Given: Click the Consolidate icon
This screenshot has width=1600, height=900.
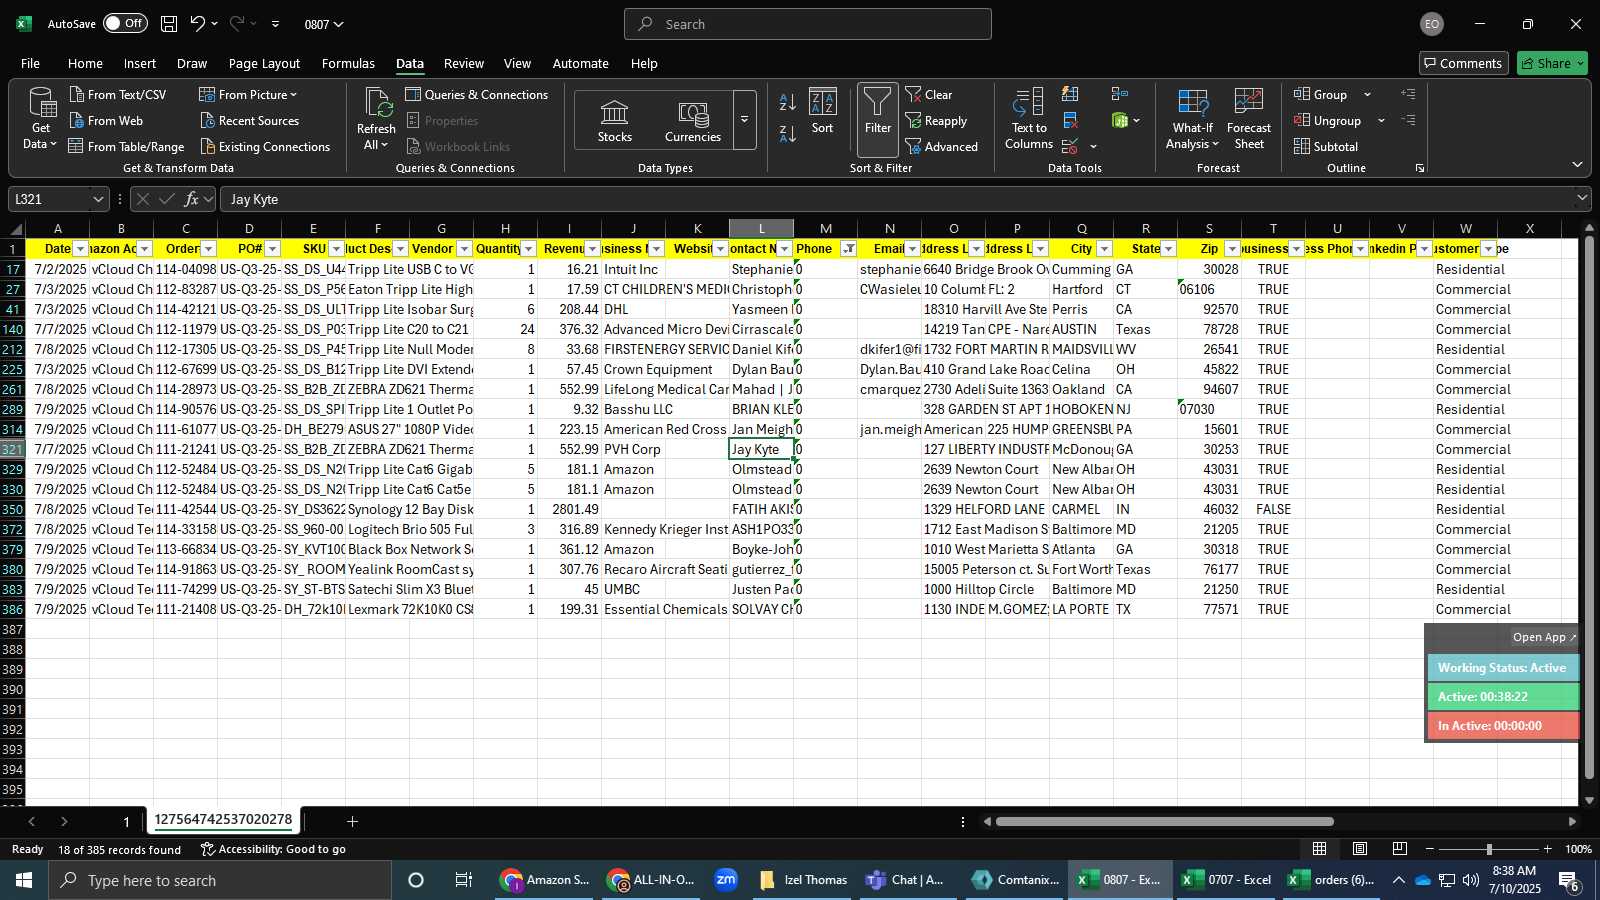Looking at the screenshot, I should (x=1120, y=94).
